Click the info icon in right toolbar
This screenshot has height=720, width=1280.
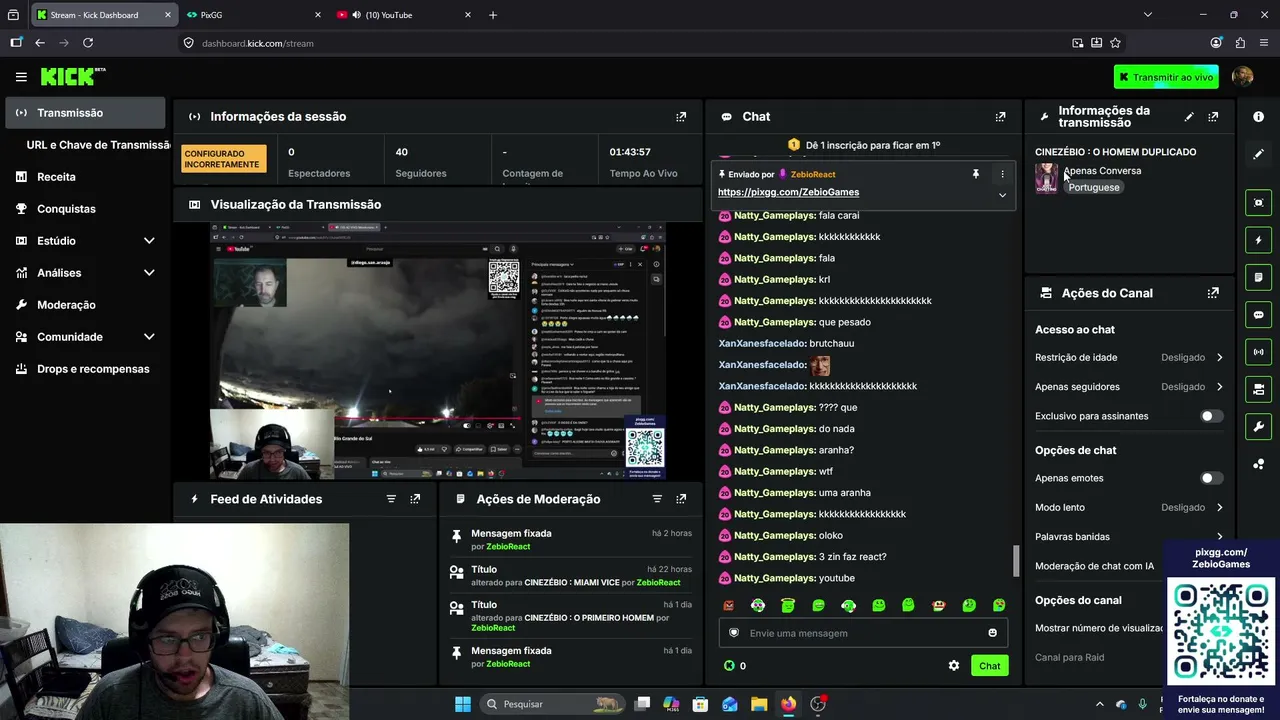(x=1258, y=117)
